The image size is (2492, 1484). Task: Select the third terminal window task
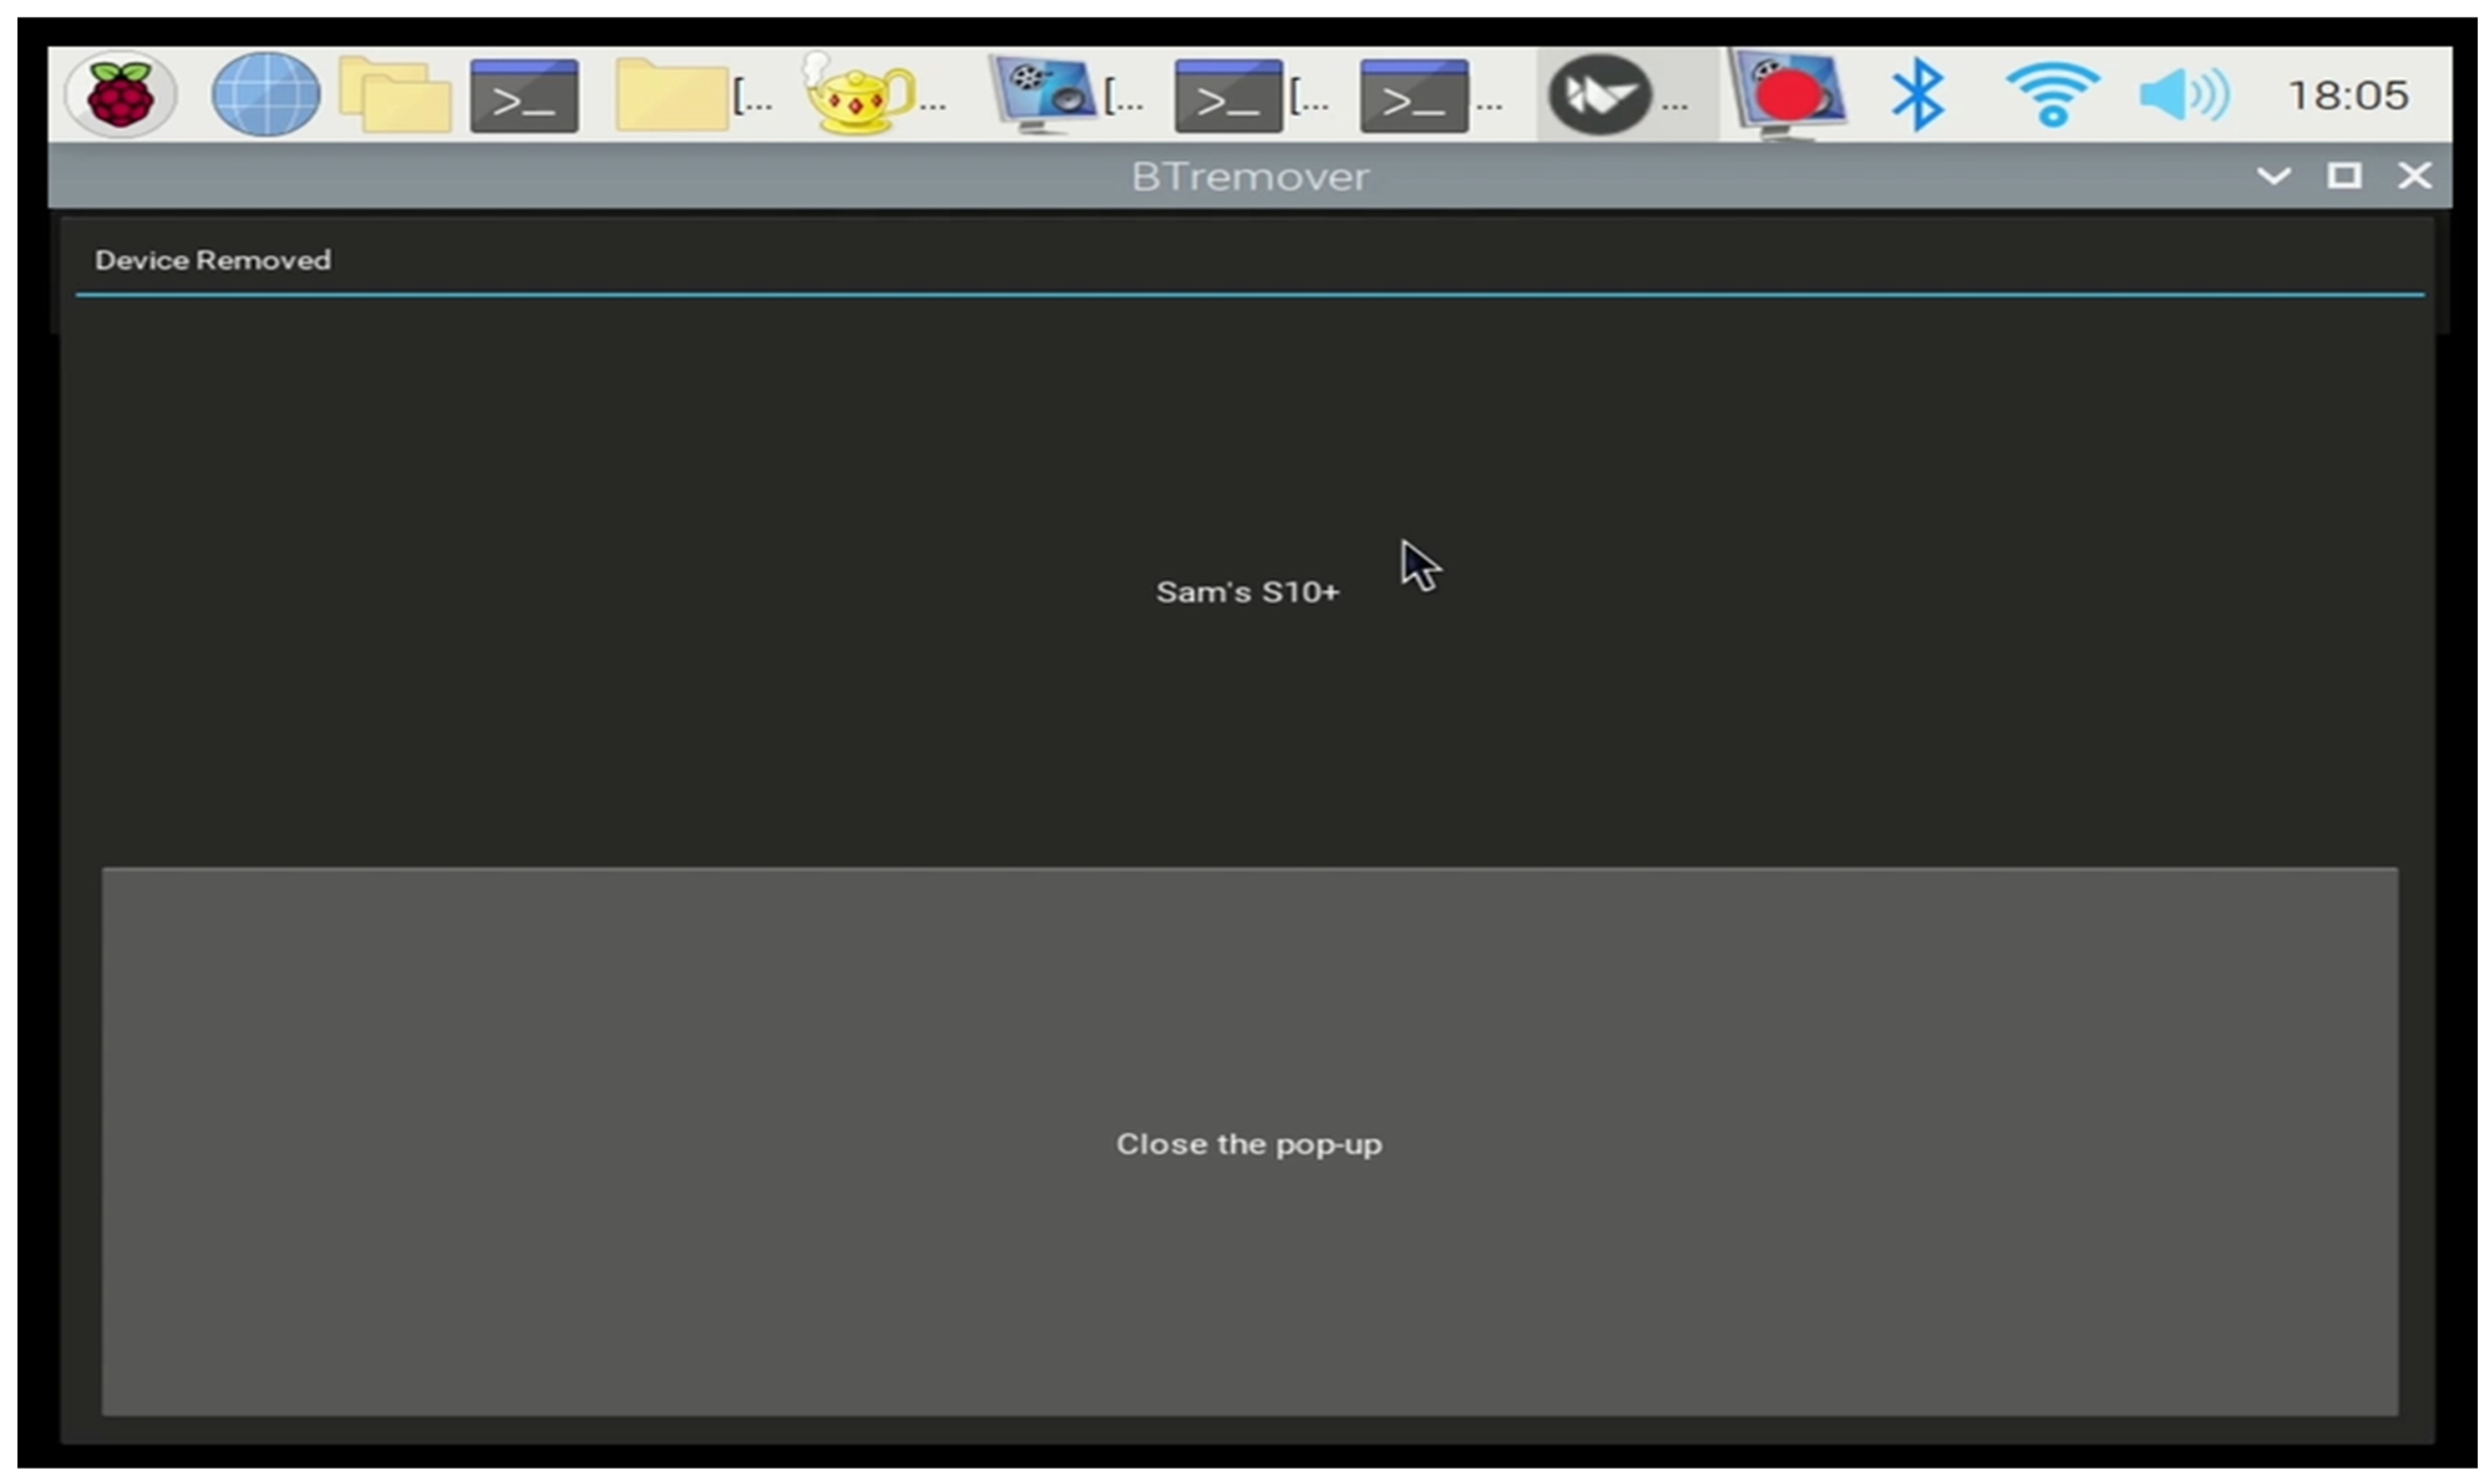coord(1431,97)
